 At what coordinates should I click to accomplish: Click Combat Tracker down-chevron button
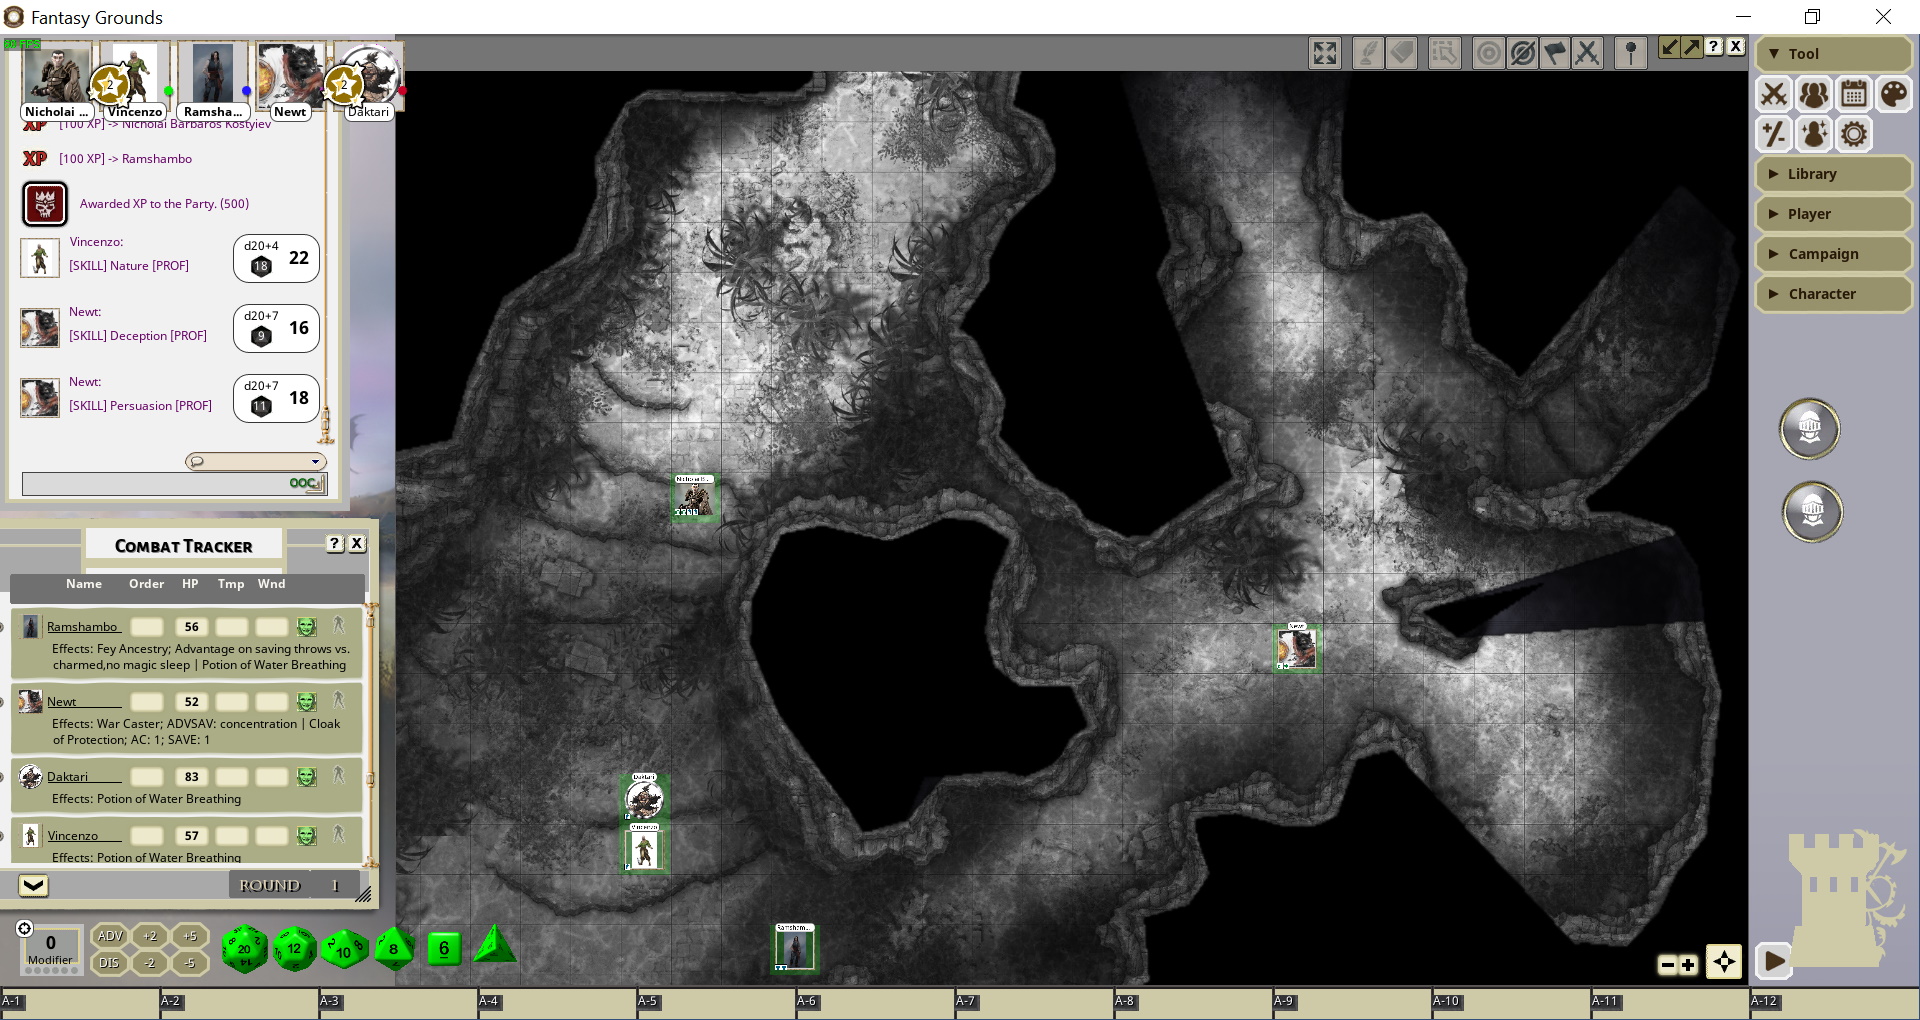point(33,885)
